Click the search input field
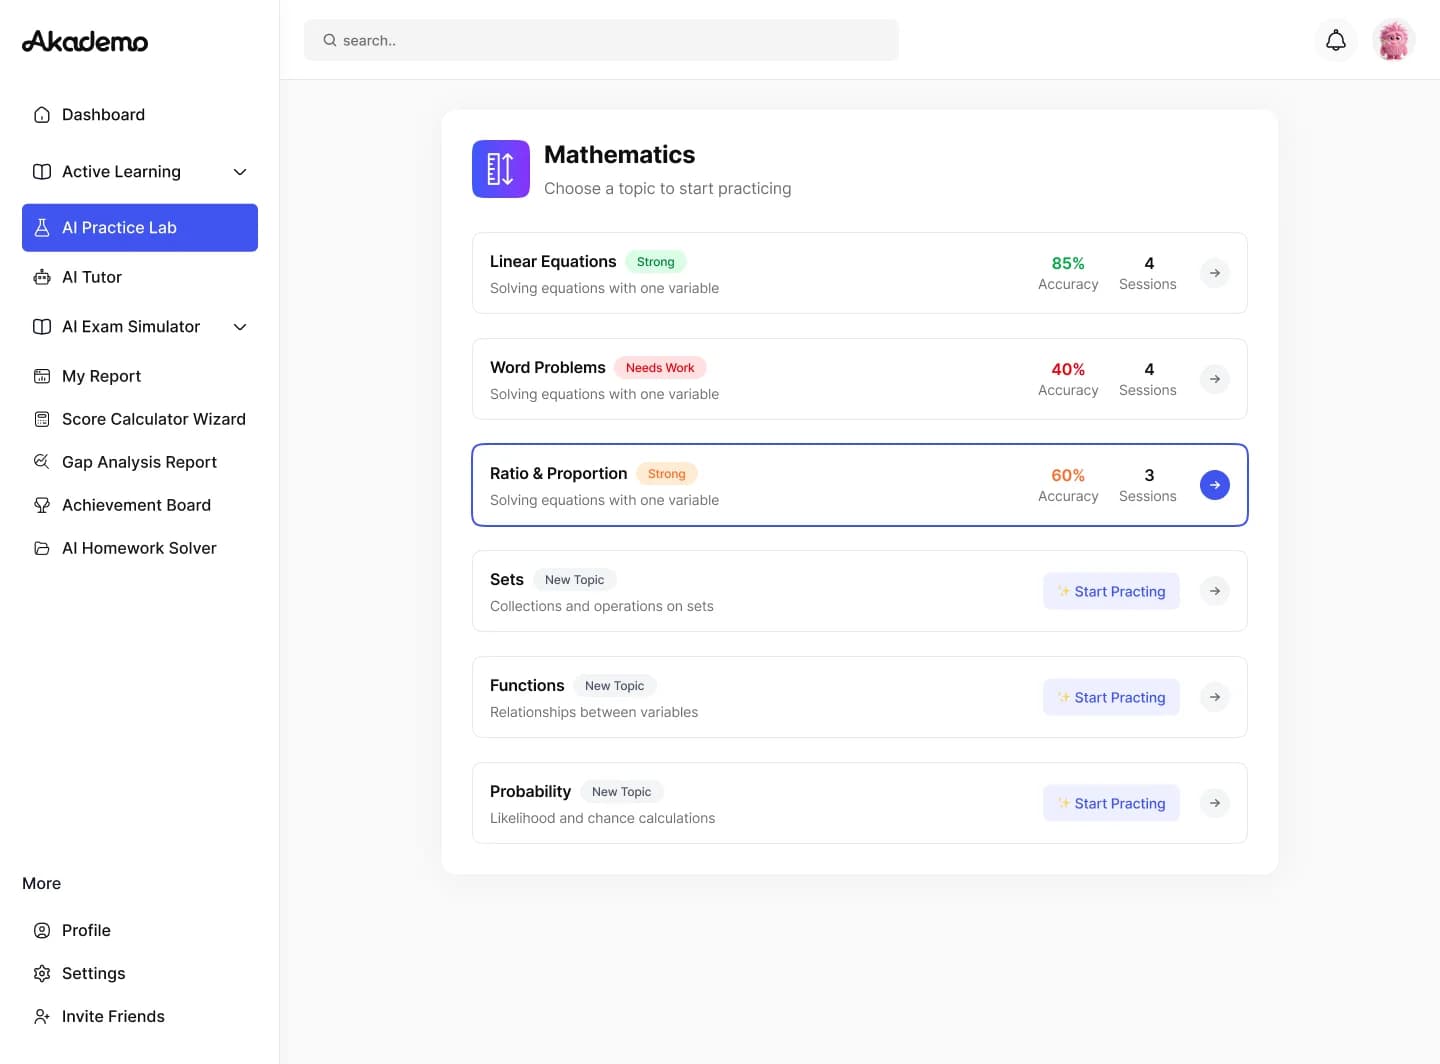This screenshot has height=1064, width=1440. point(601,41)
